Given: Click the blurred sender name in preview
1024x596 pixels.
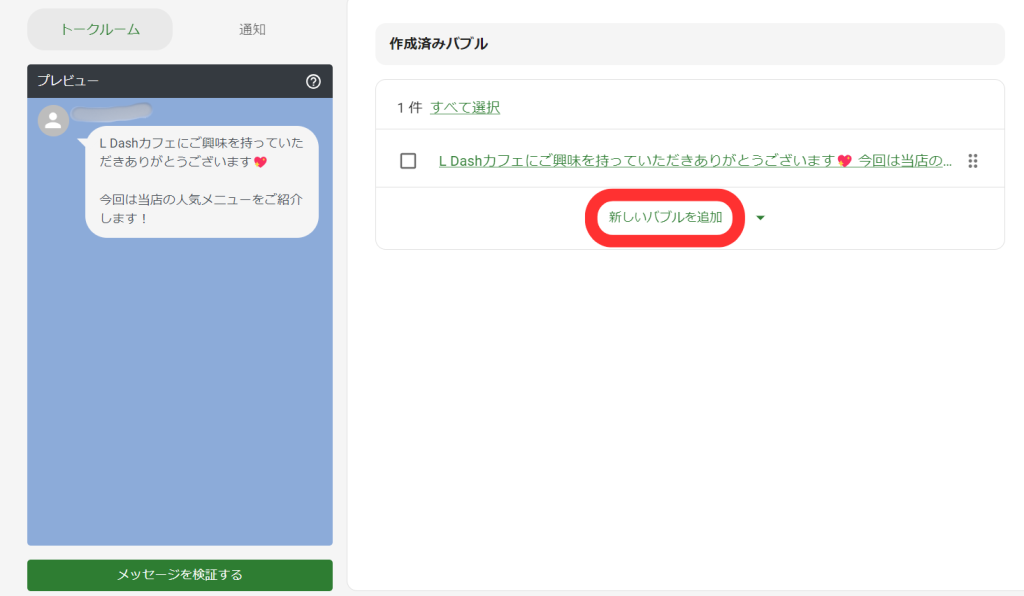Looking at the screenshot, I should (112, 111).
